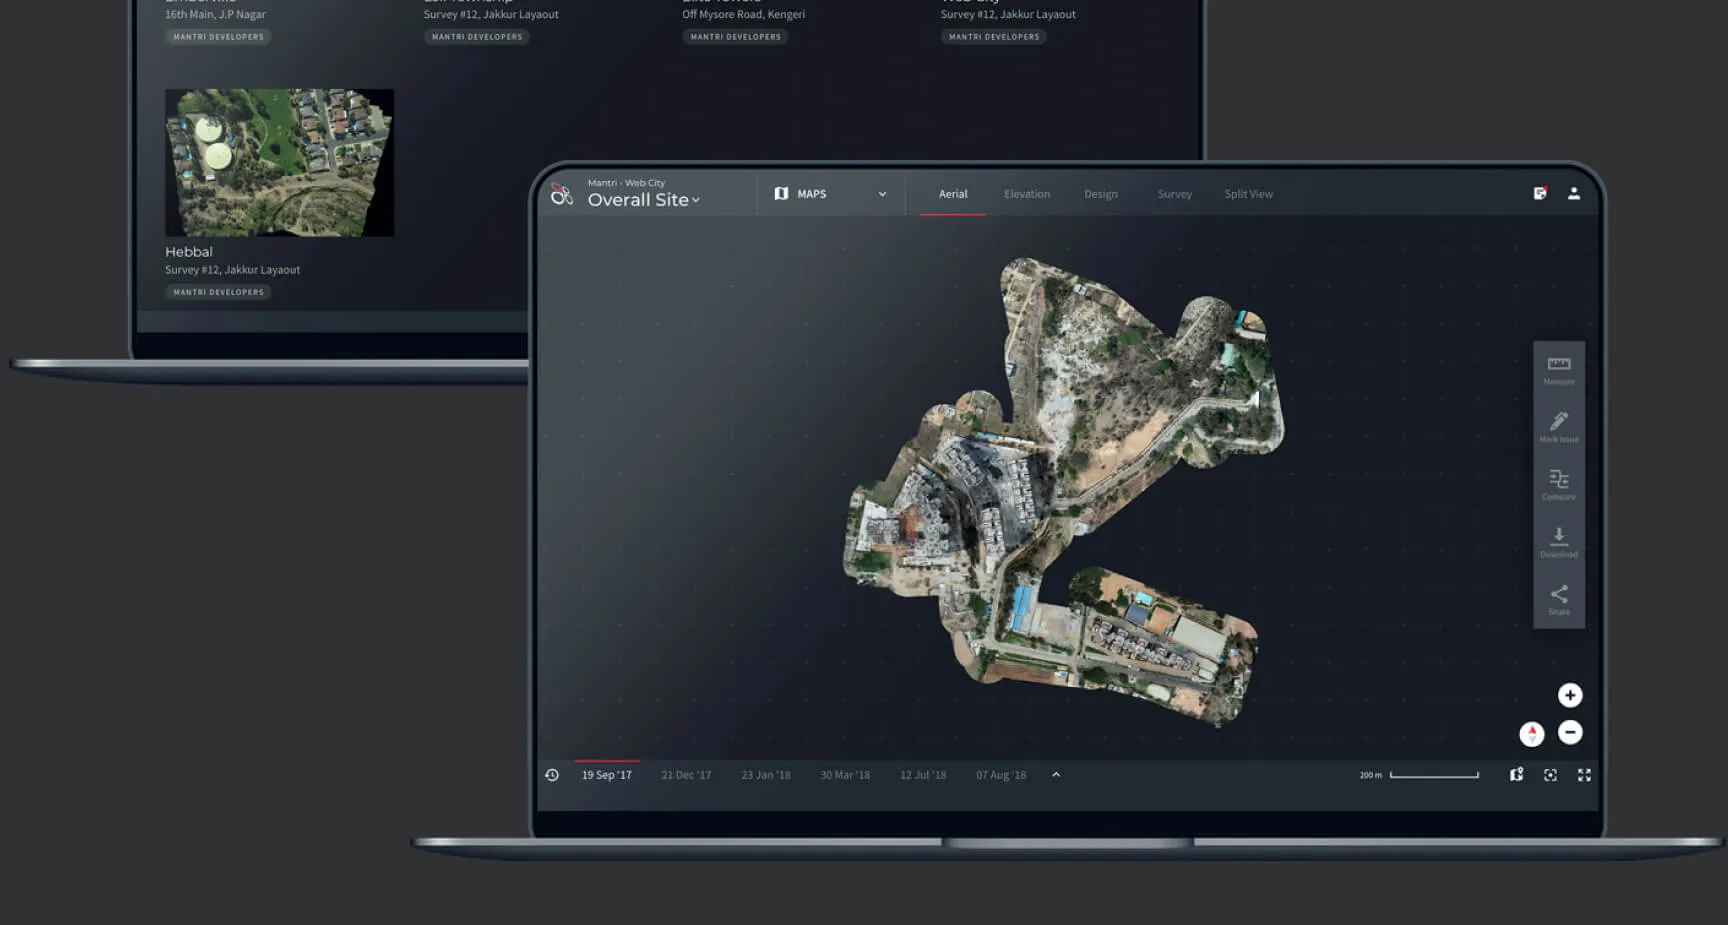Viewport: 1728px width, 925px height.
Task: Enter fullscreen map view
Action: point(1584,775)
